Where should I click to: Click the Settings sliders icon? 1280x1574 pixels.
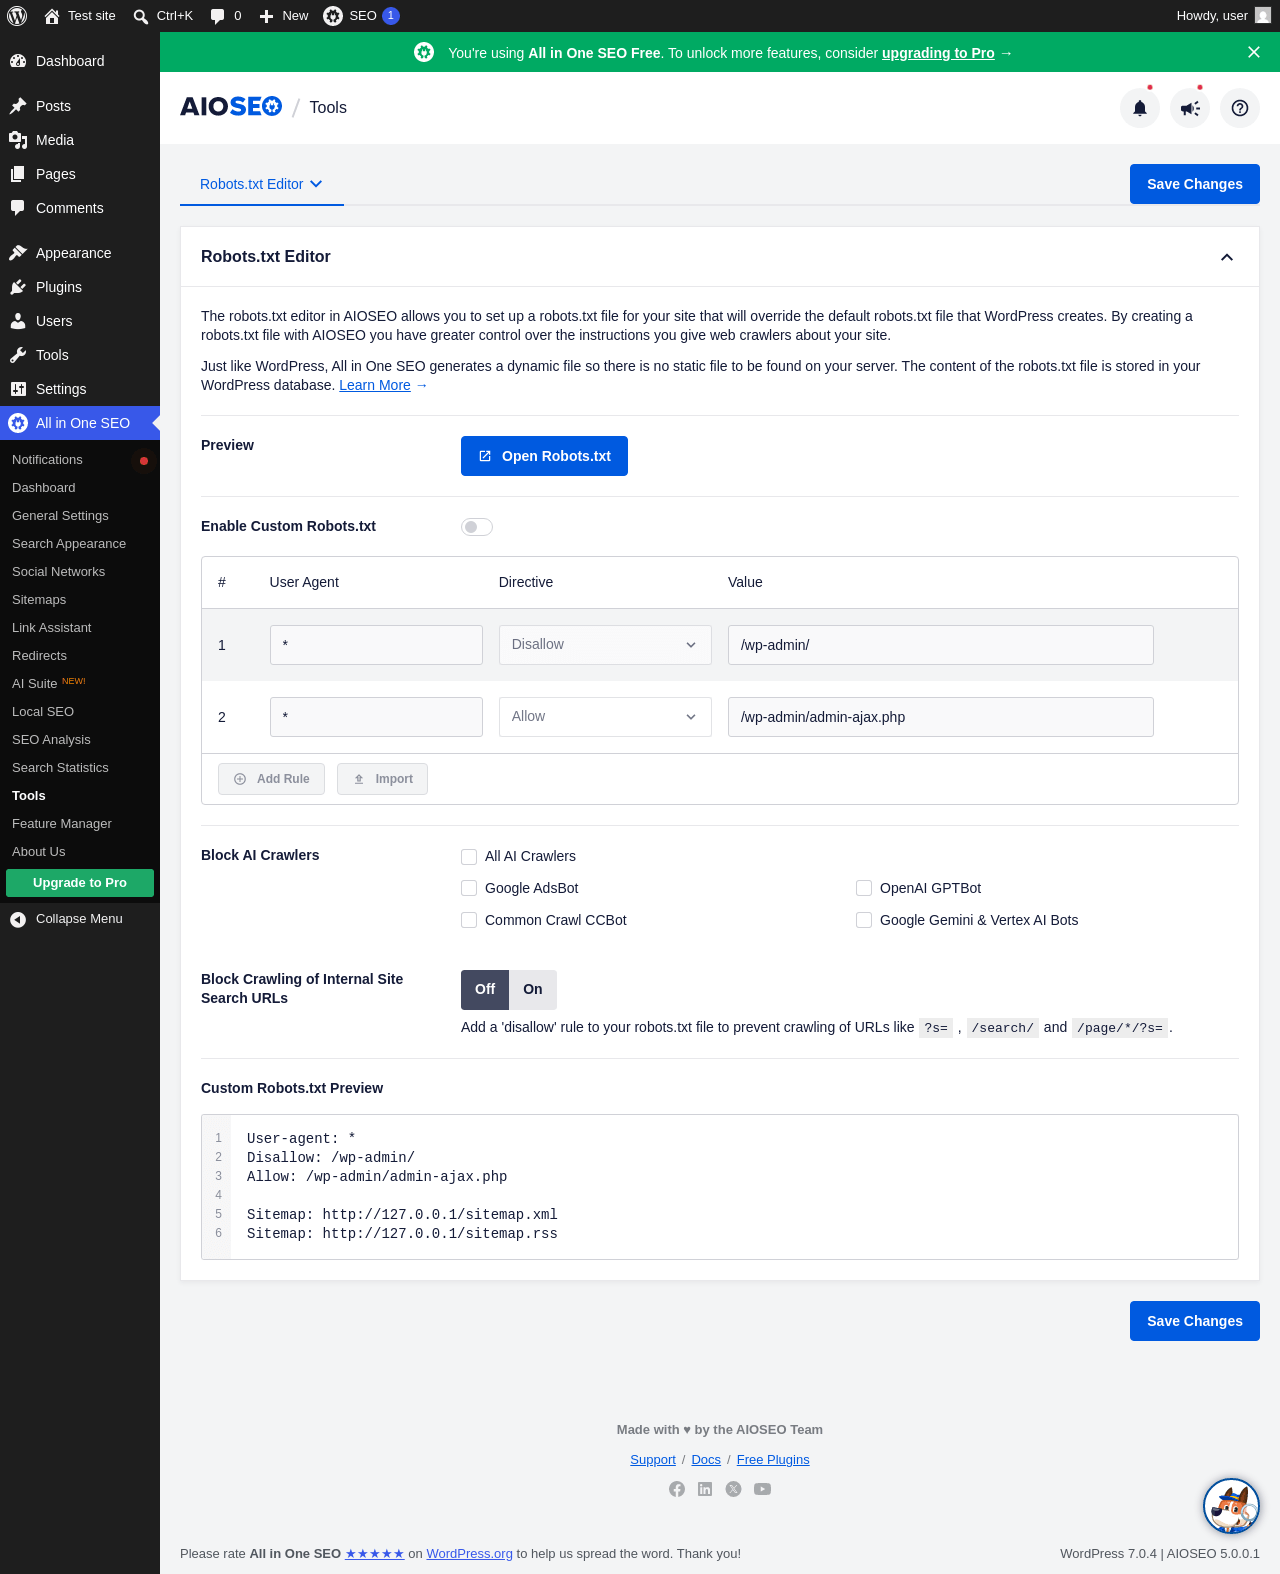click(18, 389)
